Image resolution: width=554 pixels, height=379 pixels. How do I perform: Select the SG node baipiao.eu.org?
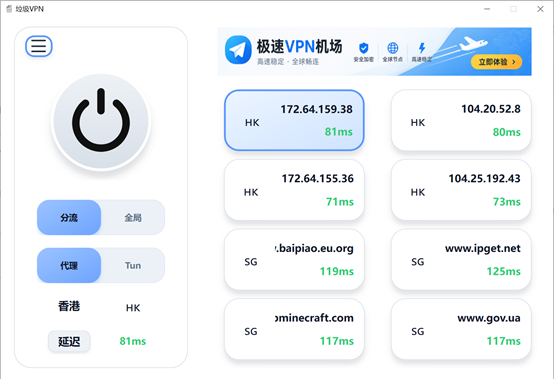294,259
